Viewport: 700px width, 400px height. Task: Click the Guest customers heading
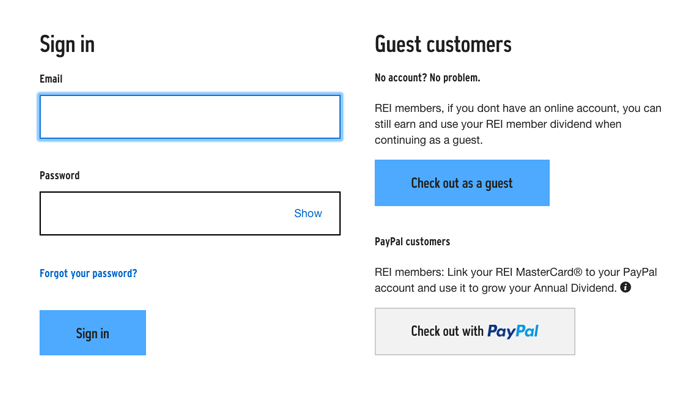tap(443, 44)
